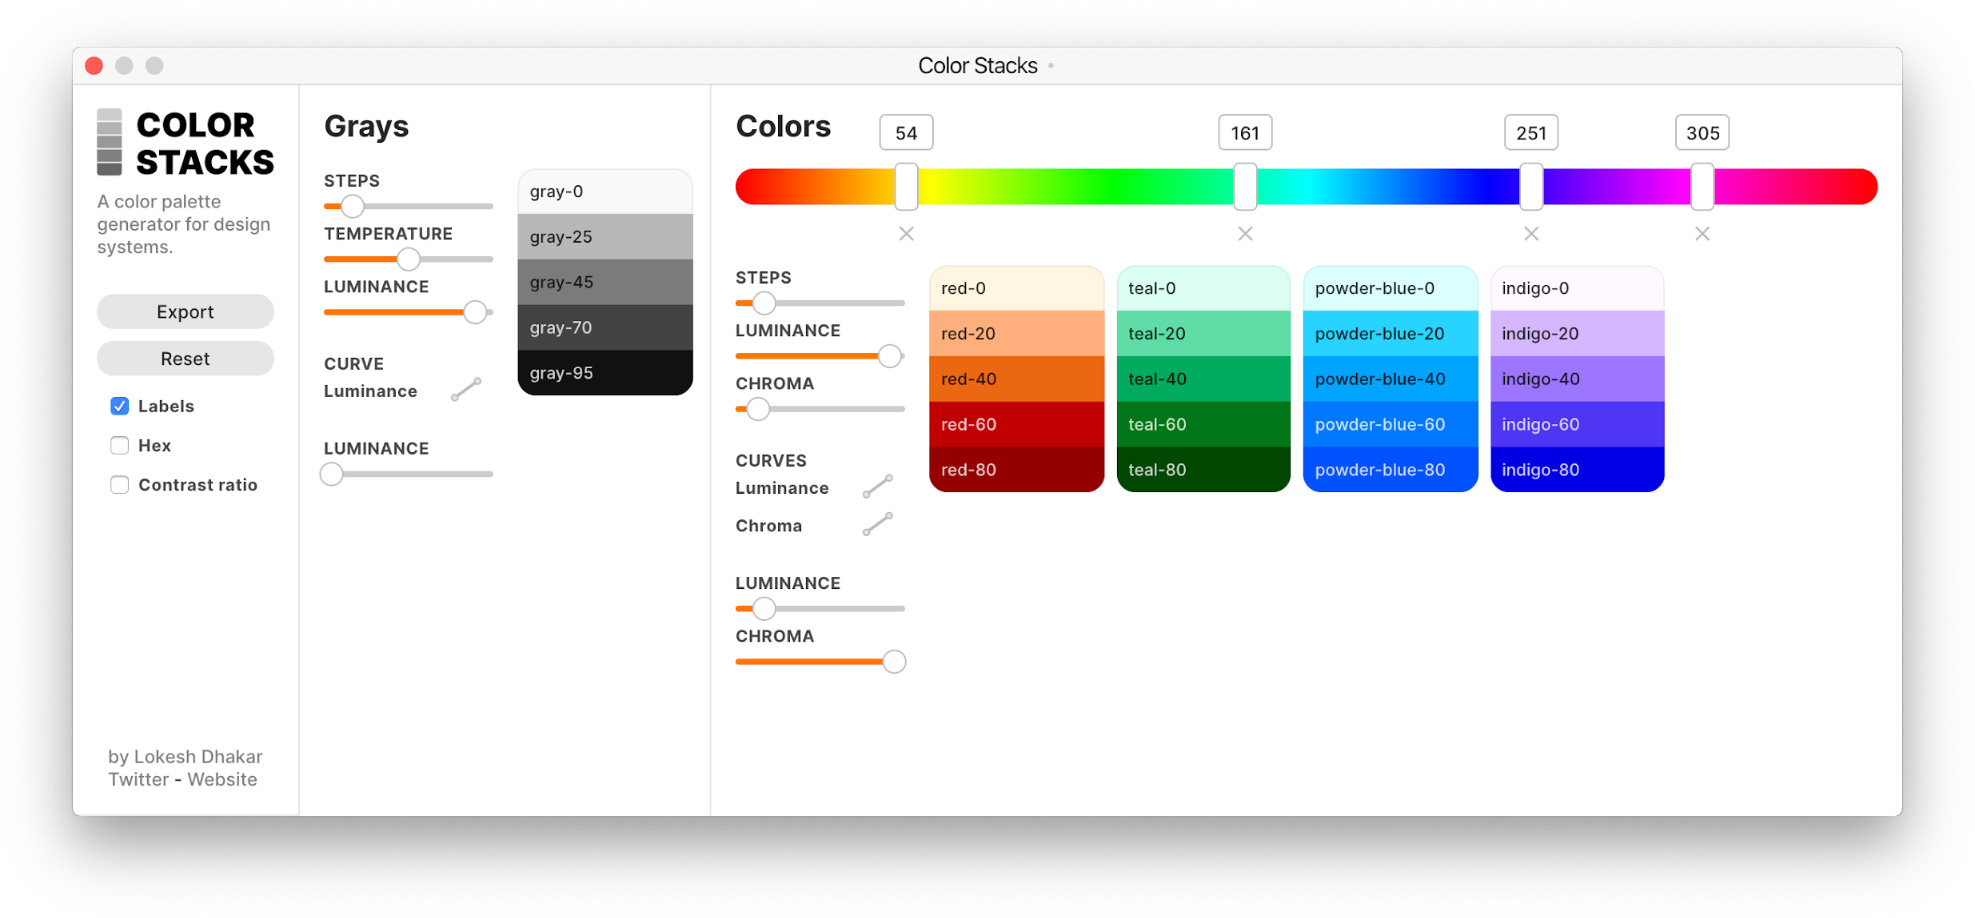1975x918 pixels.
Task: Select the indigo-0 swatch
Action: 1577,288
